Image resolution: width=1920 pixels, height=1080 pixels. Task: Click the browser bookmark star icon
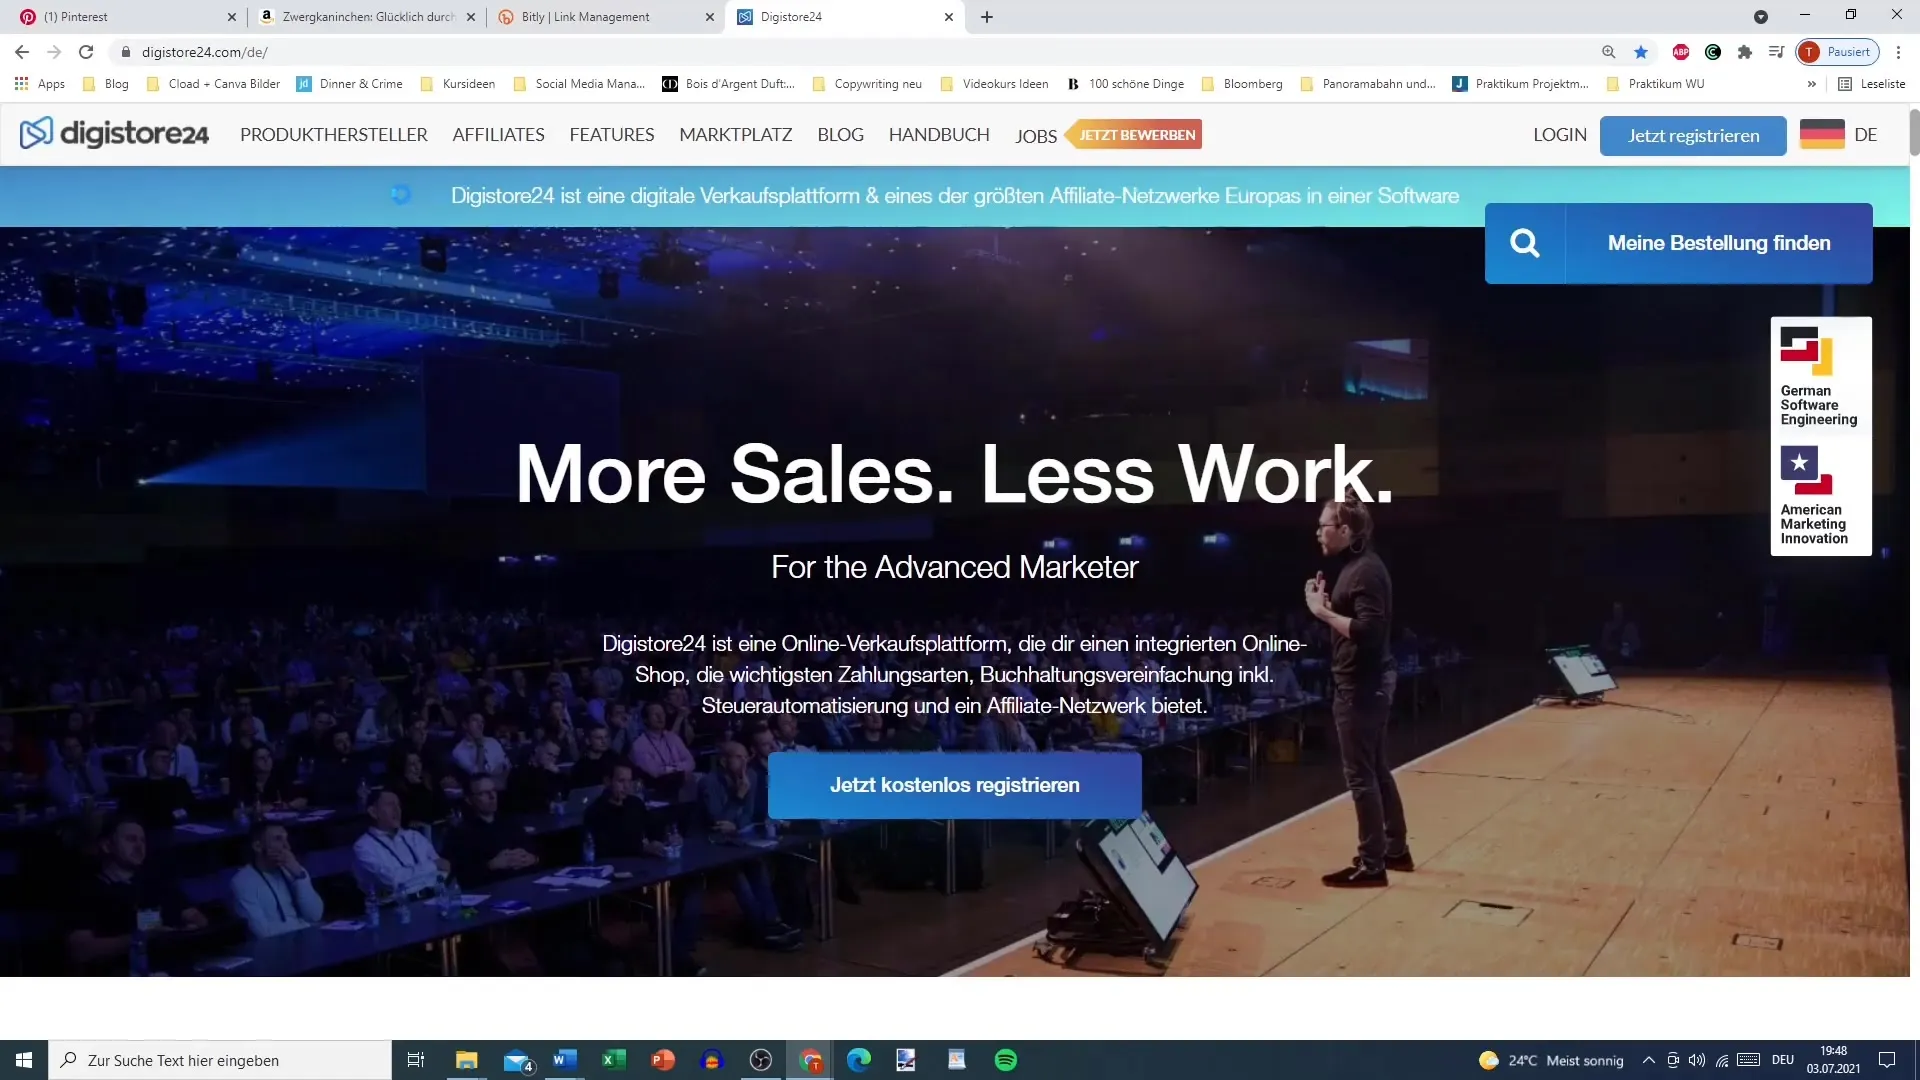tap(1640, 53)
